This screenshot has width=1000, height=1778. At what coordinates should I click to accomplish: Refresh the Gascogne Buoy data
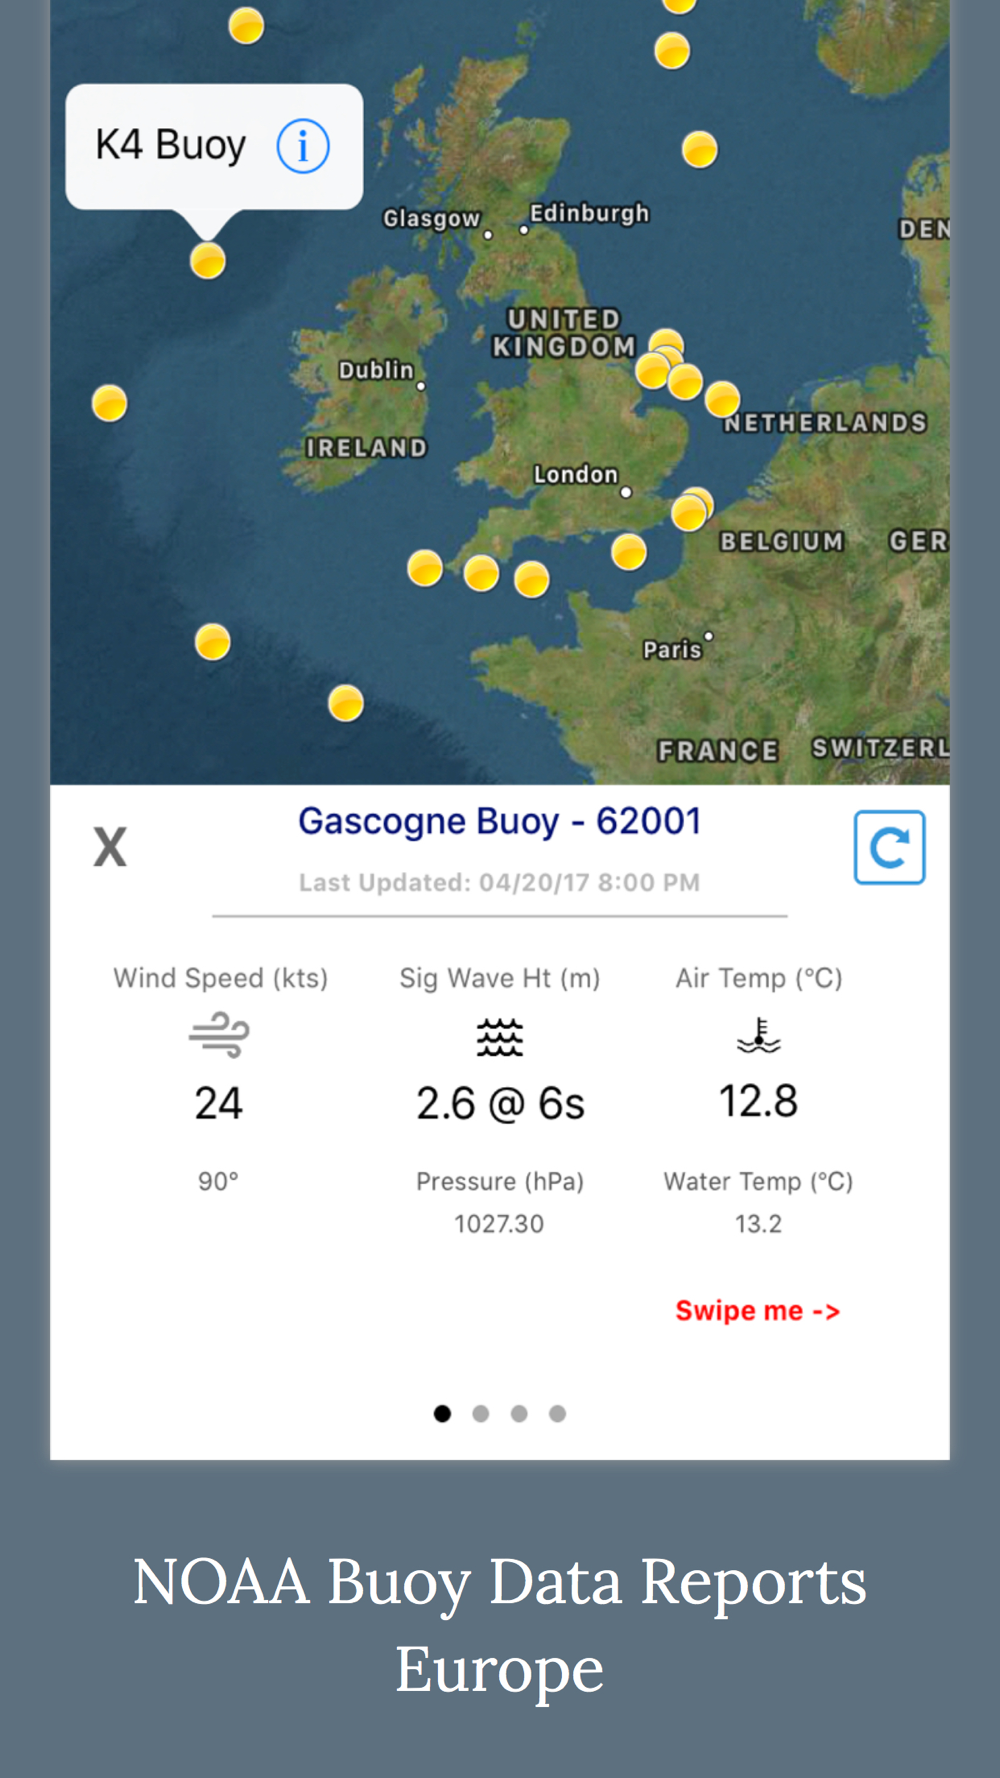[x=889, y=847]
